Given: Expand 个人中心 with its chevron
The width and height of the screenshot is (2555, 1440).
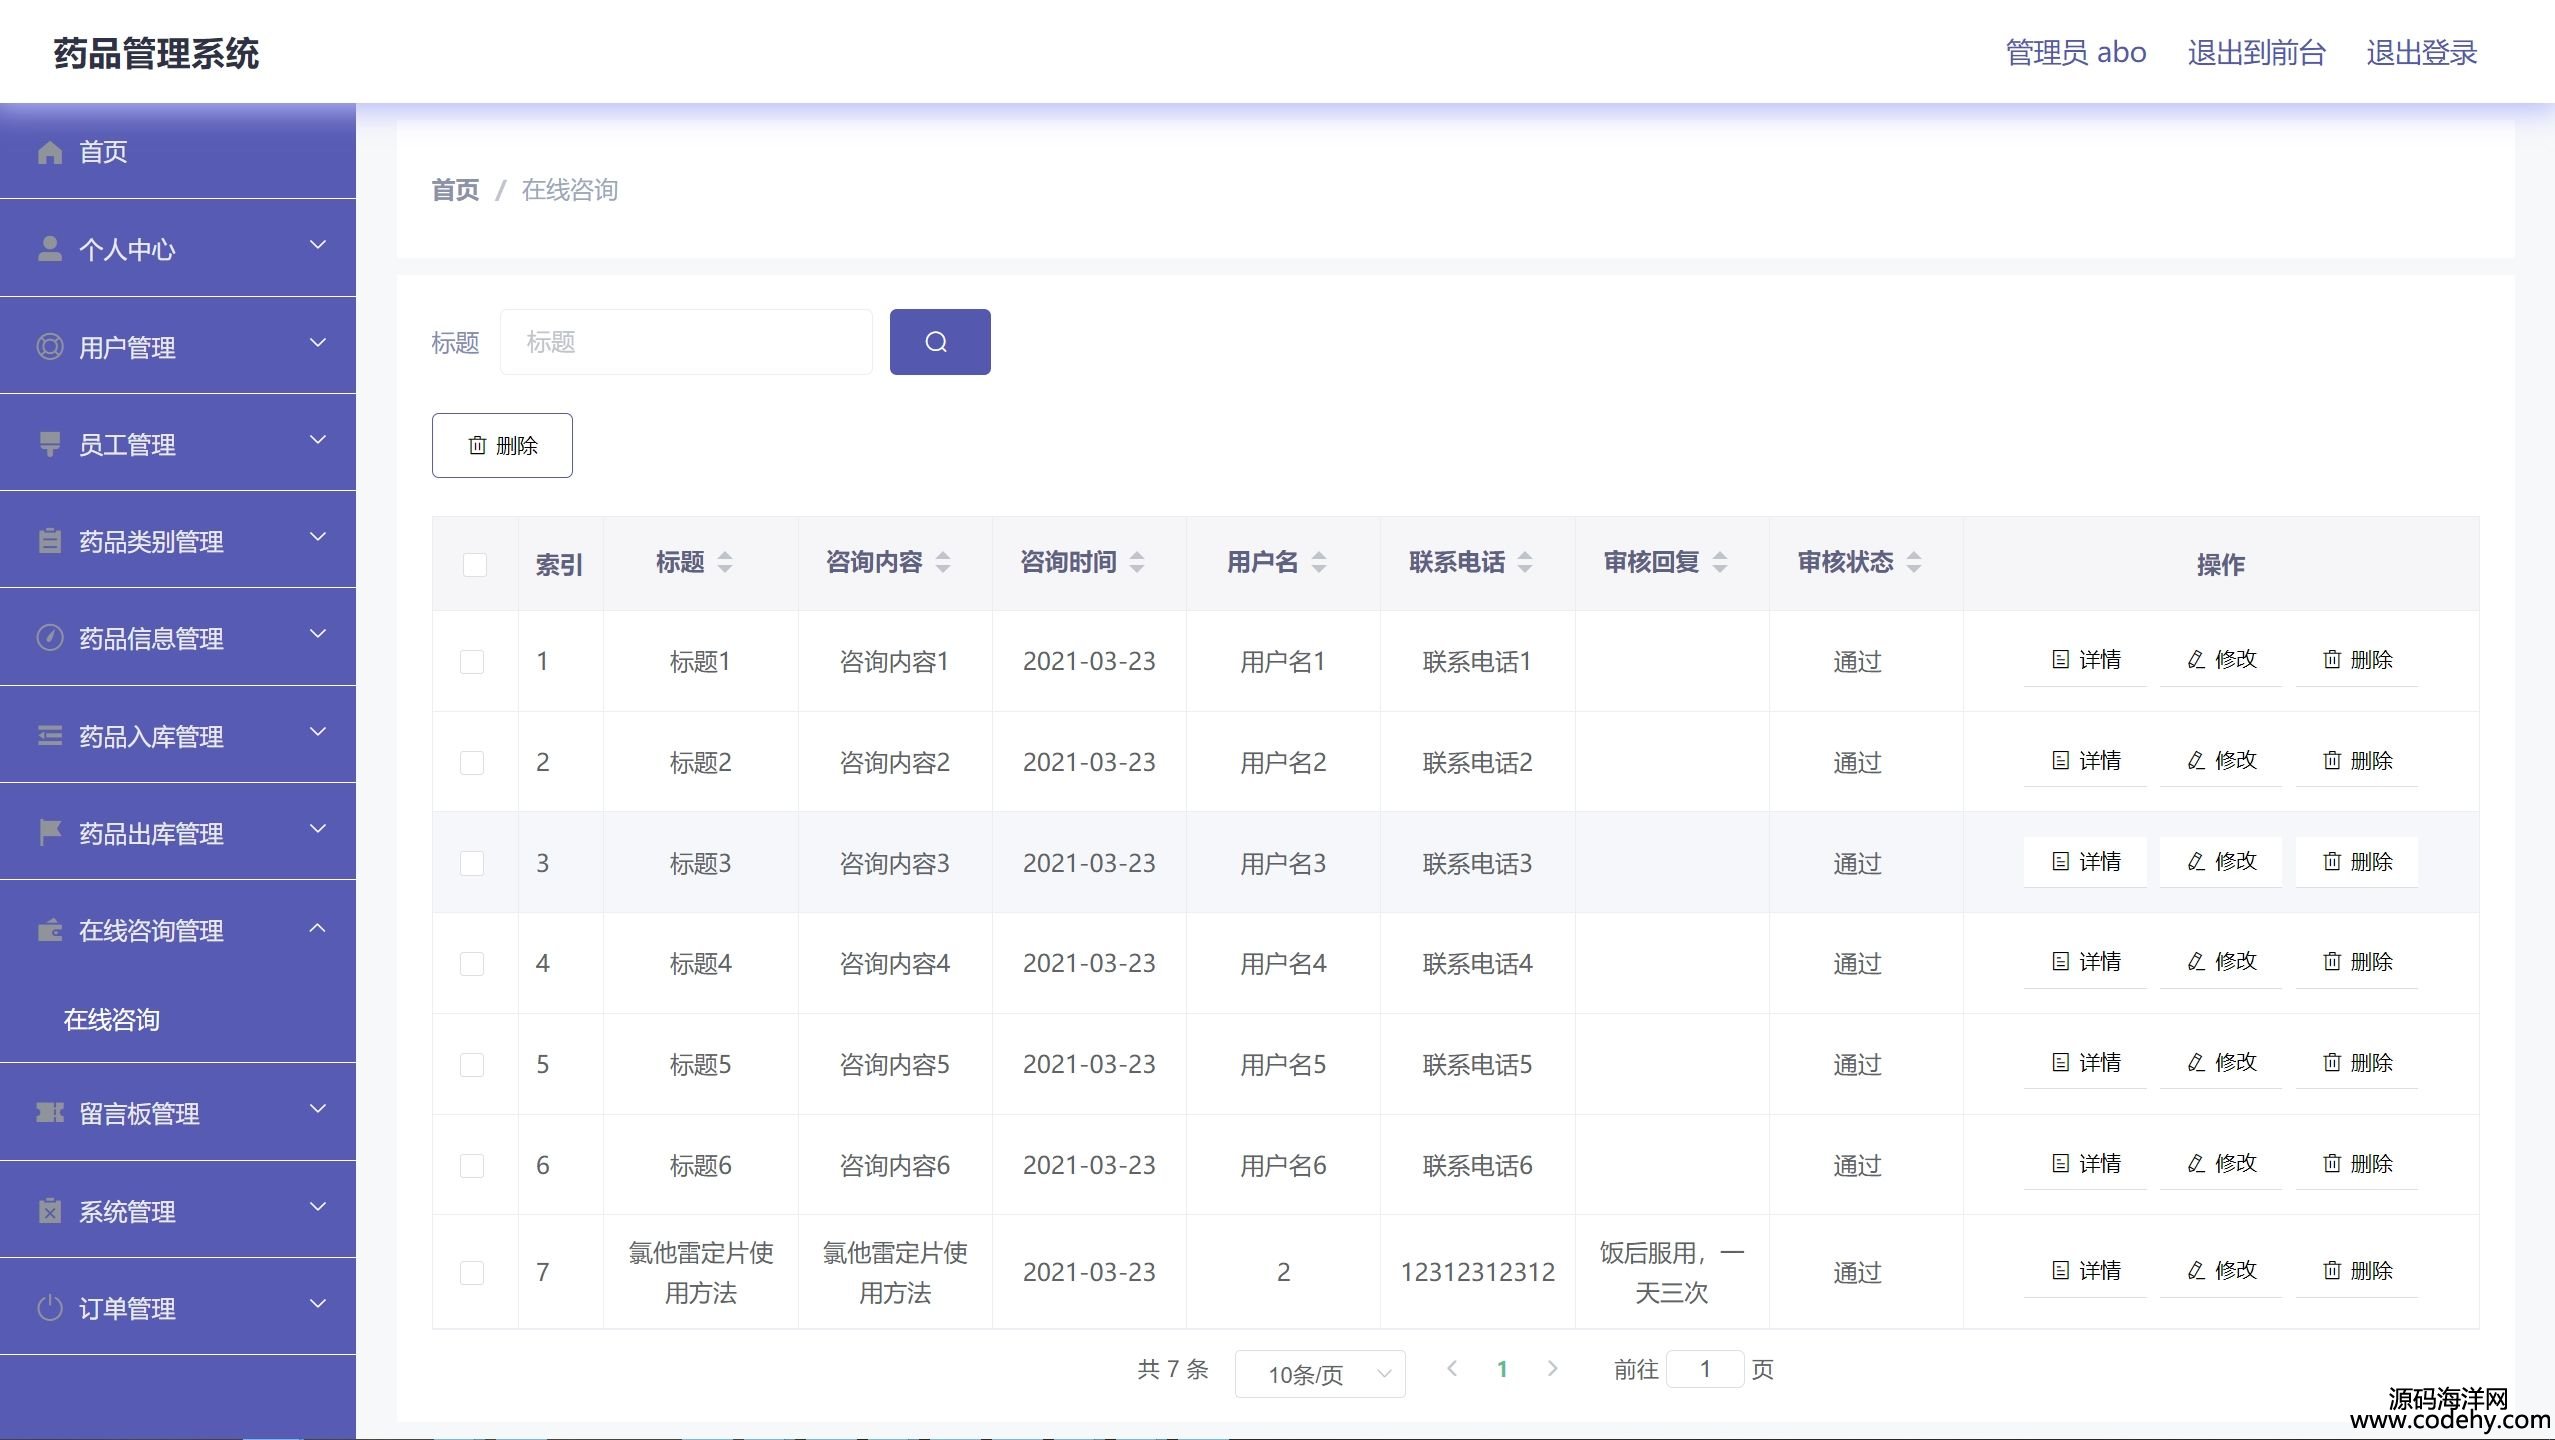Looking at the screenshot, I should pyautogui.click(x=318, y=246).
